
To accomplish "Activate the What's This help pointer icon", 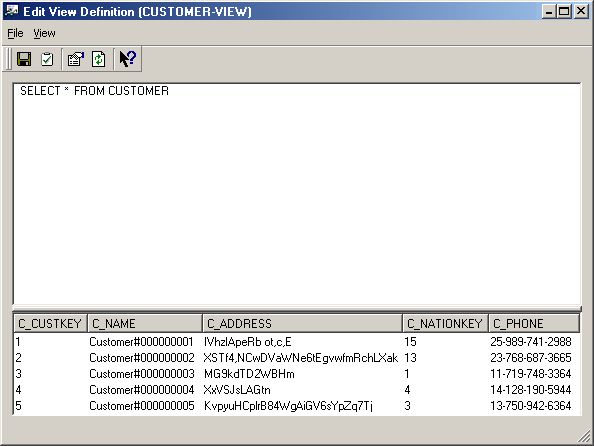I will (x=127, y=59).
